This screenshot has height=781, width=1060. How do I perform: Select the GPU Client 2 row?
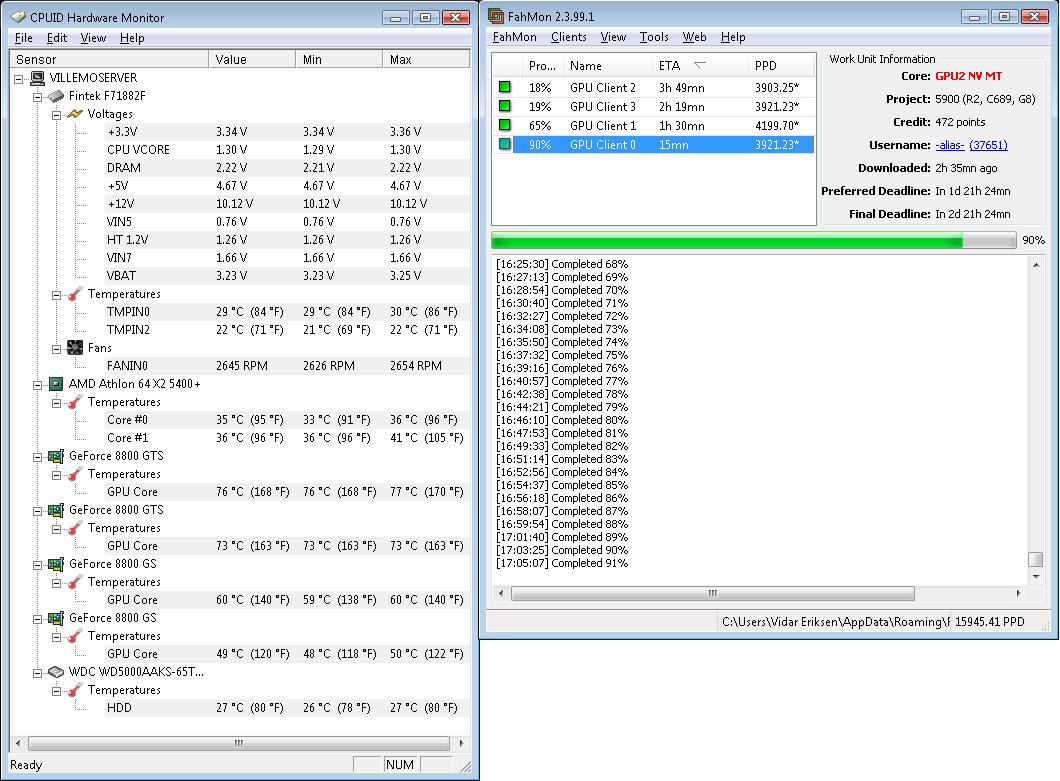point(652,87)
